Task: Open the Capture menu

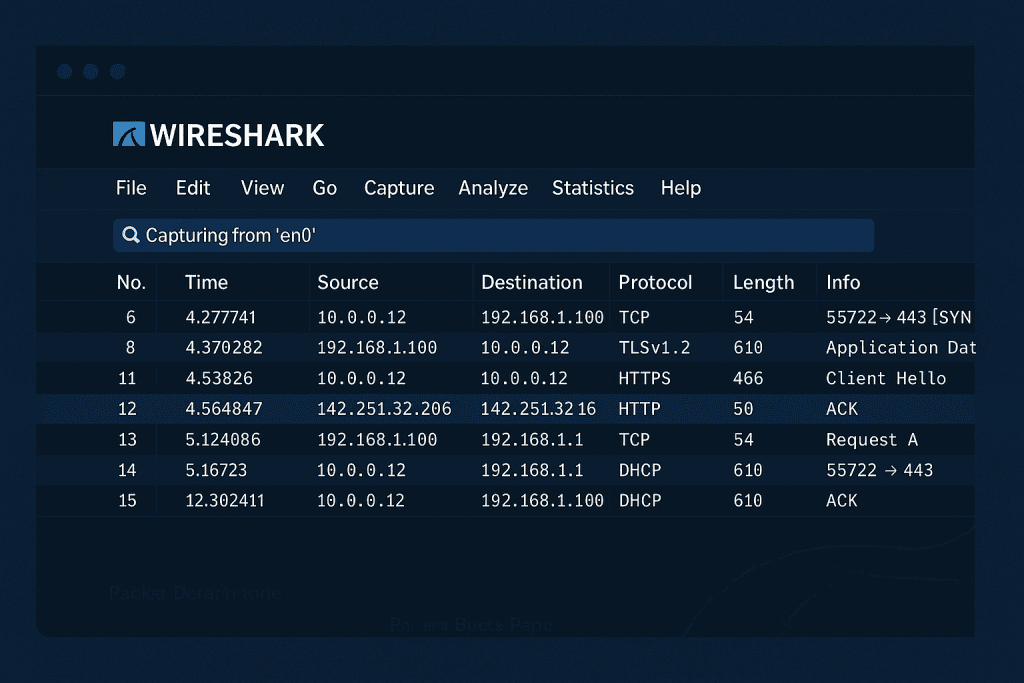Action: click(x=399, y=188)
